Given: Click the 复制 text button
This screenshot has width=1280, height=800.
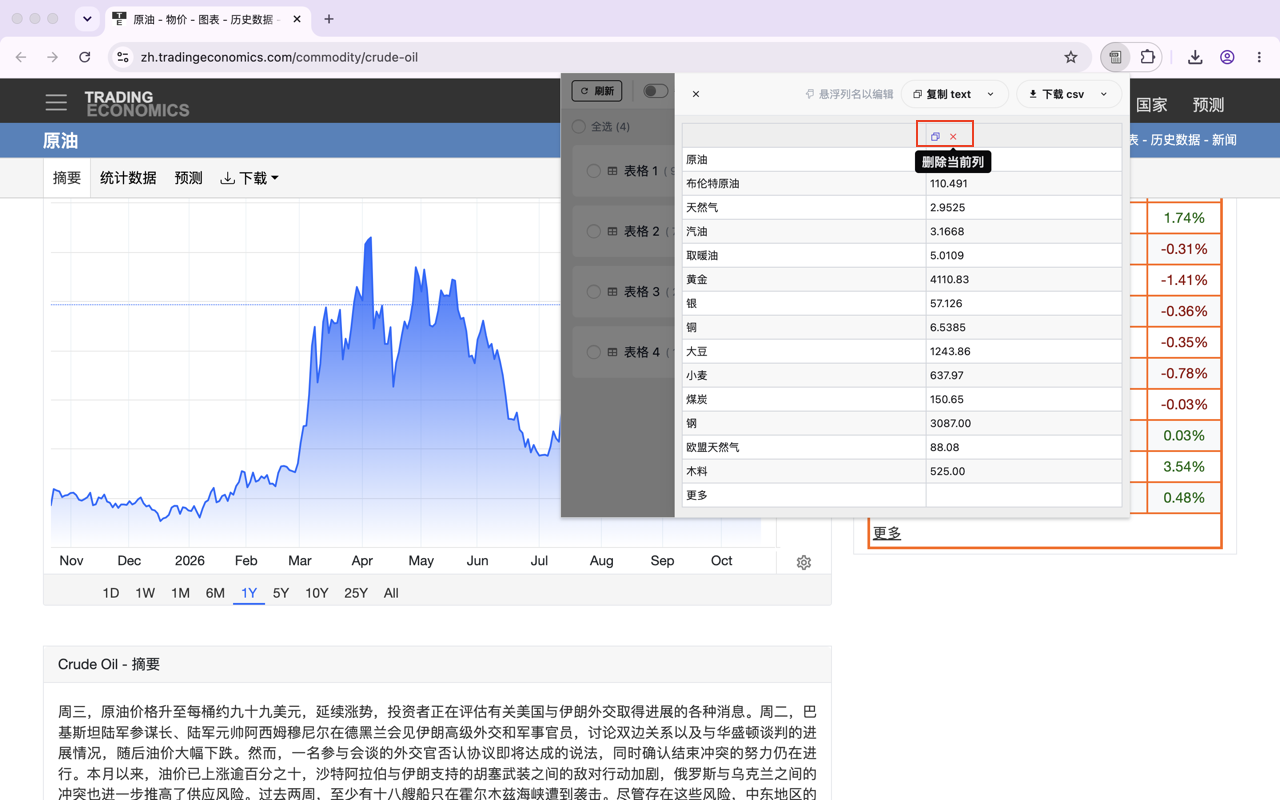Looking at the screenshot, I should tap(941, 94).
